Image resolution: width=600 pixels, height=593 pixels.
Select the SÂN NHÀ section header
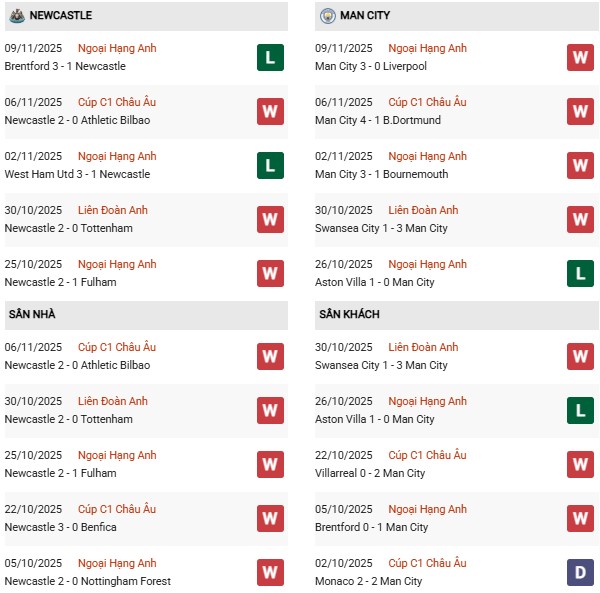(32, 314)
